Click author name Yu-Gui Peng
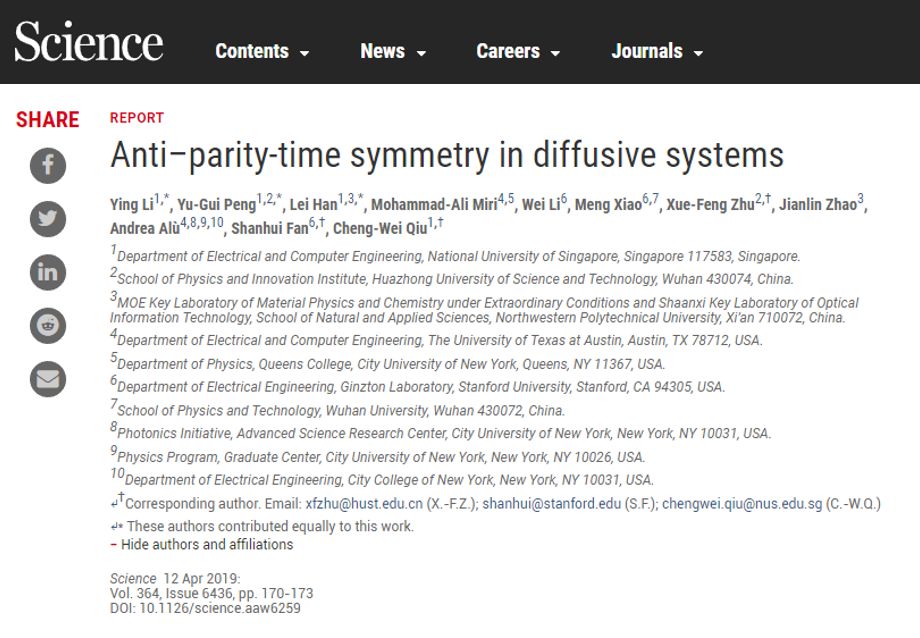Screen dimensions: 920x638 (x=217, y=204)
